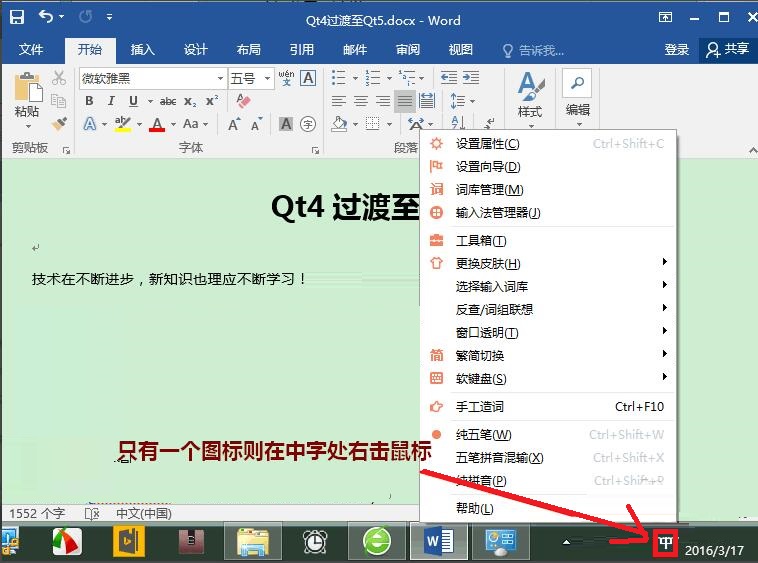Image resolution: width=758 pixels, height=563 pixels.
Task: Open the file explorer taskbar icon
Action: tap(253, 541)
